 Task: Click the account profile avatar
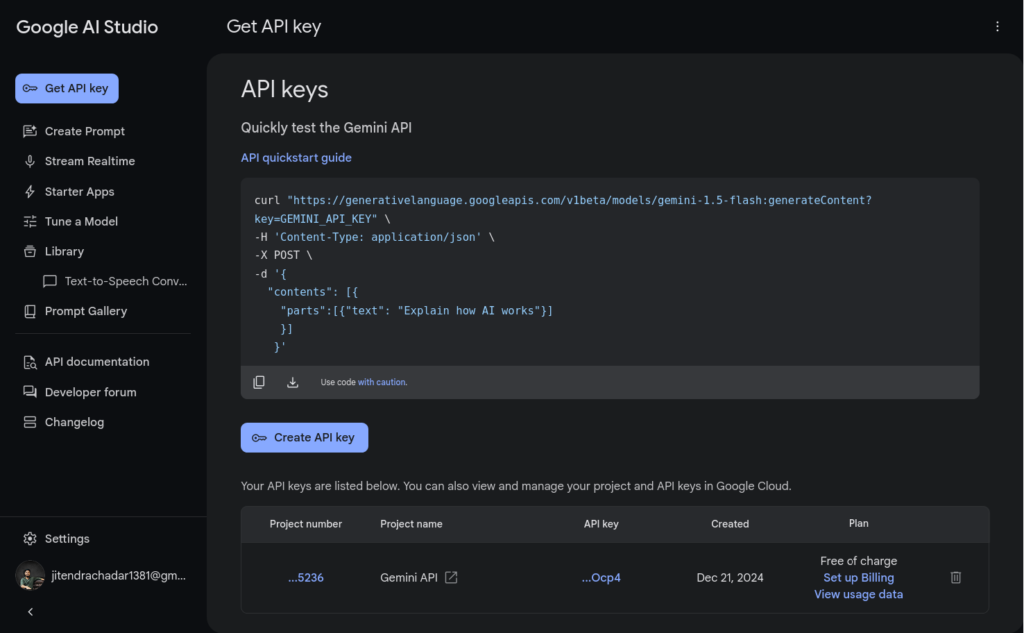tap(30, 576)
